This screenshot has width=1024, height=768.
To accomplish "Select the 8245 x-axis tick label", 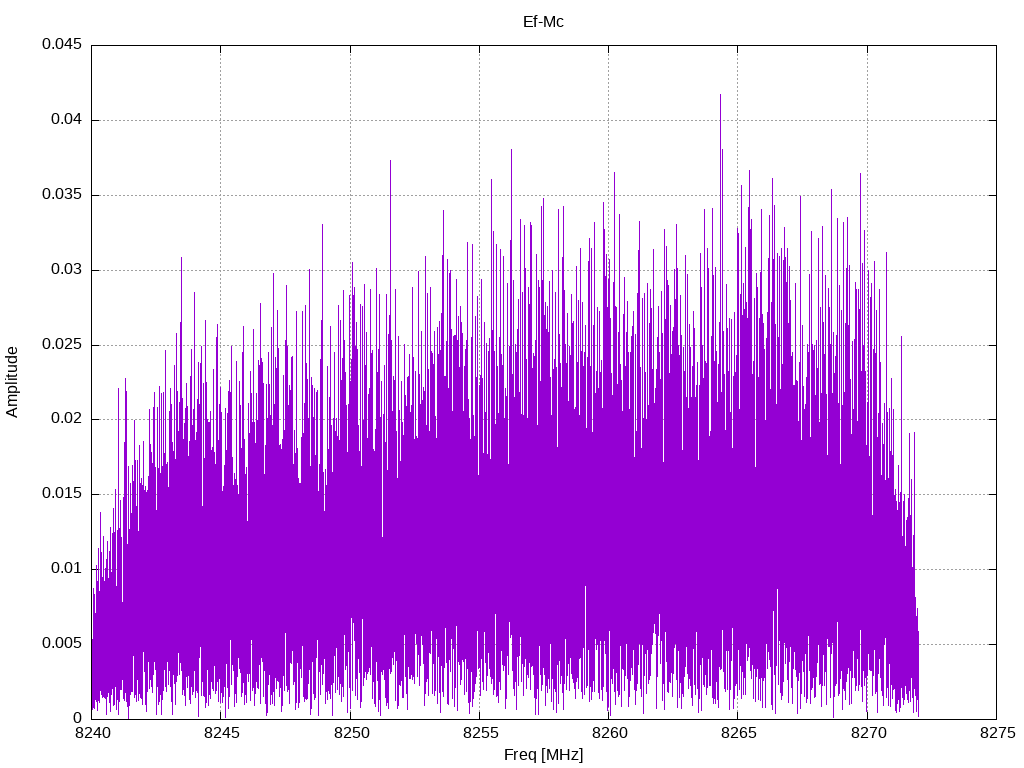I will tap(221, 733).
